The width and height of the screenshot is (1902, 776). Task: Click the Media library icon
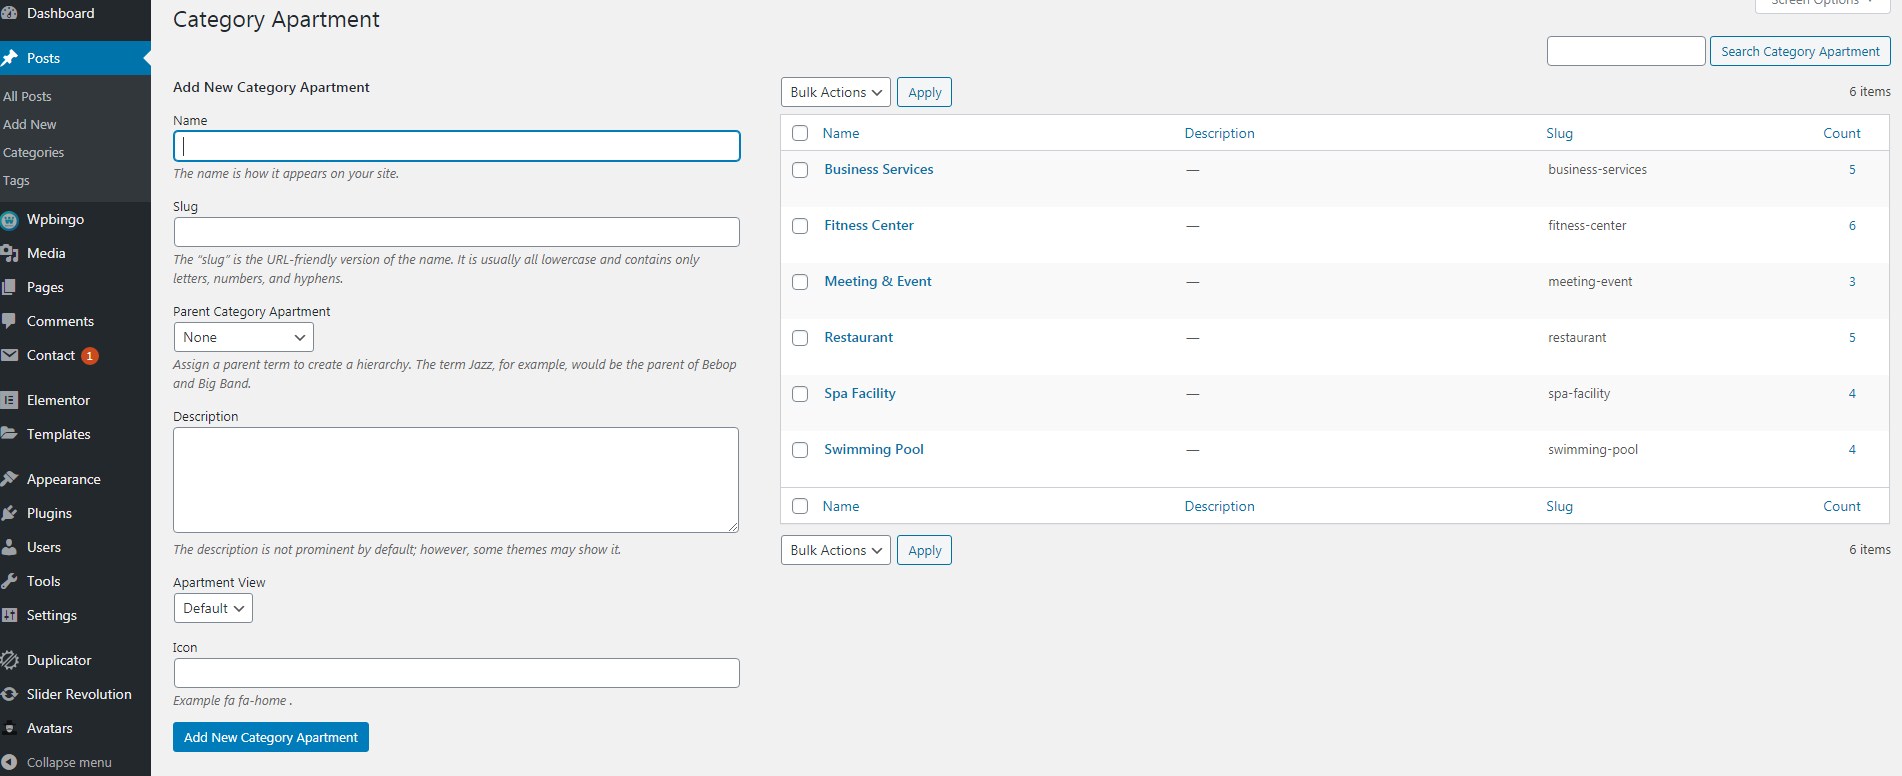tap(9, 253)
